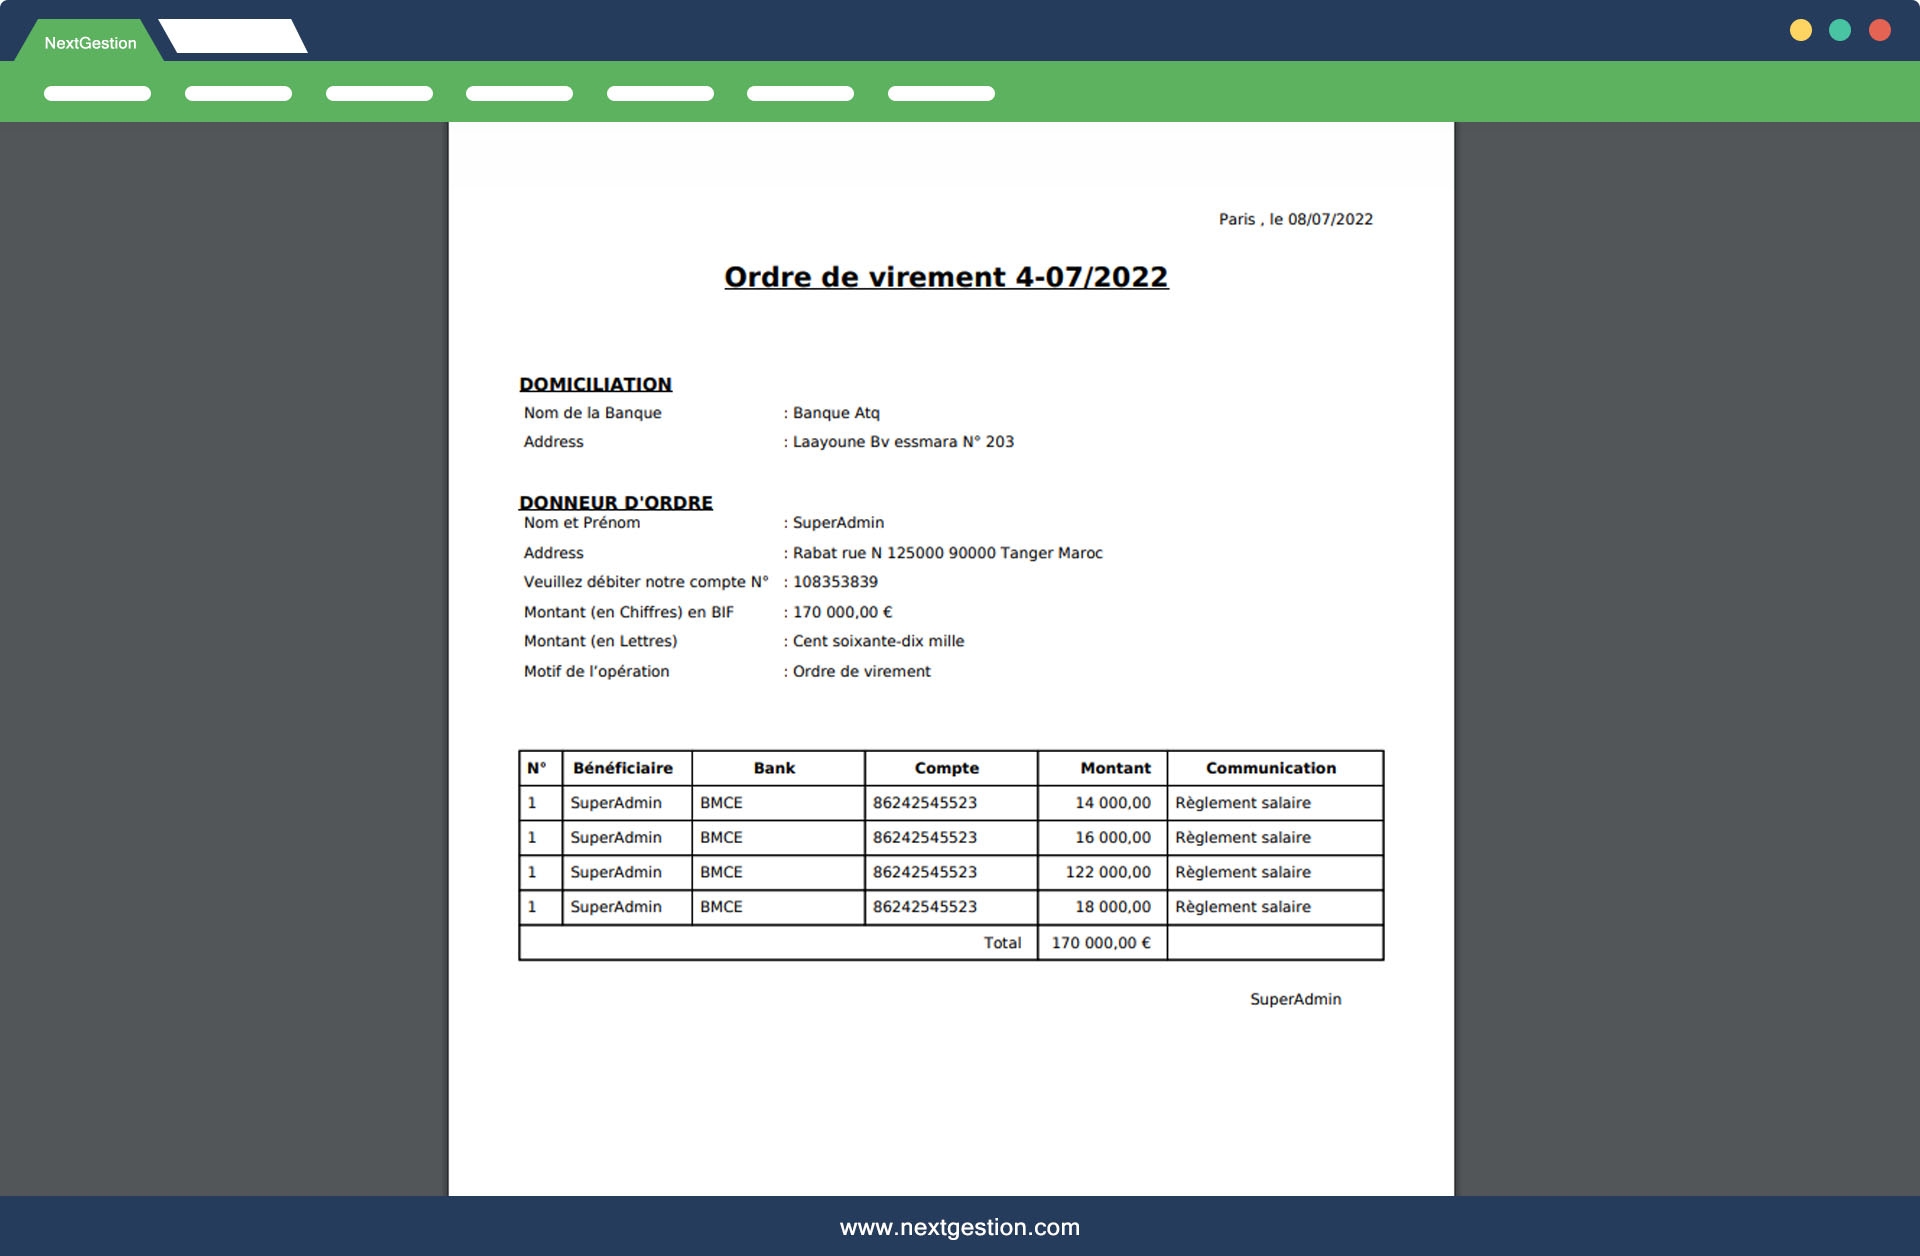1920x1256 pixels.
Task: Click the DOMICILIATION section heading
Action: [595, 384]
